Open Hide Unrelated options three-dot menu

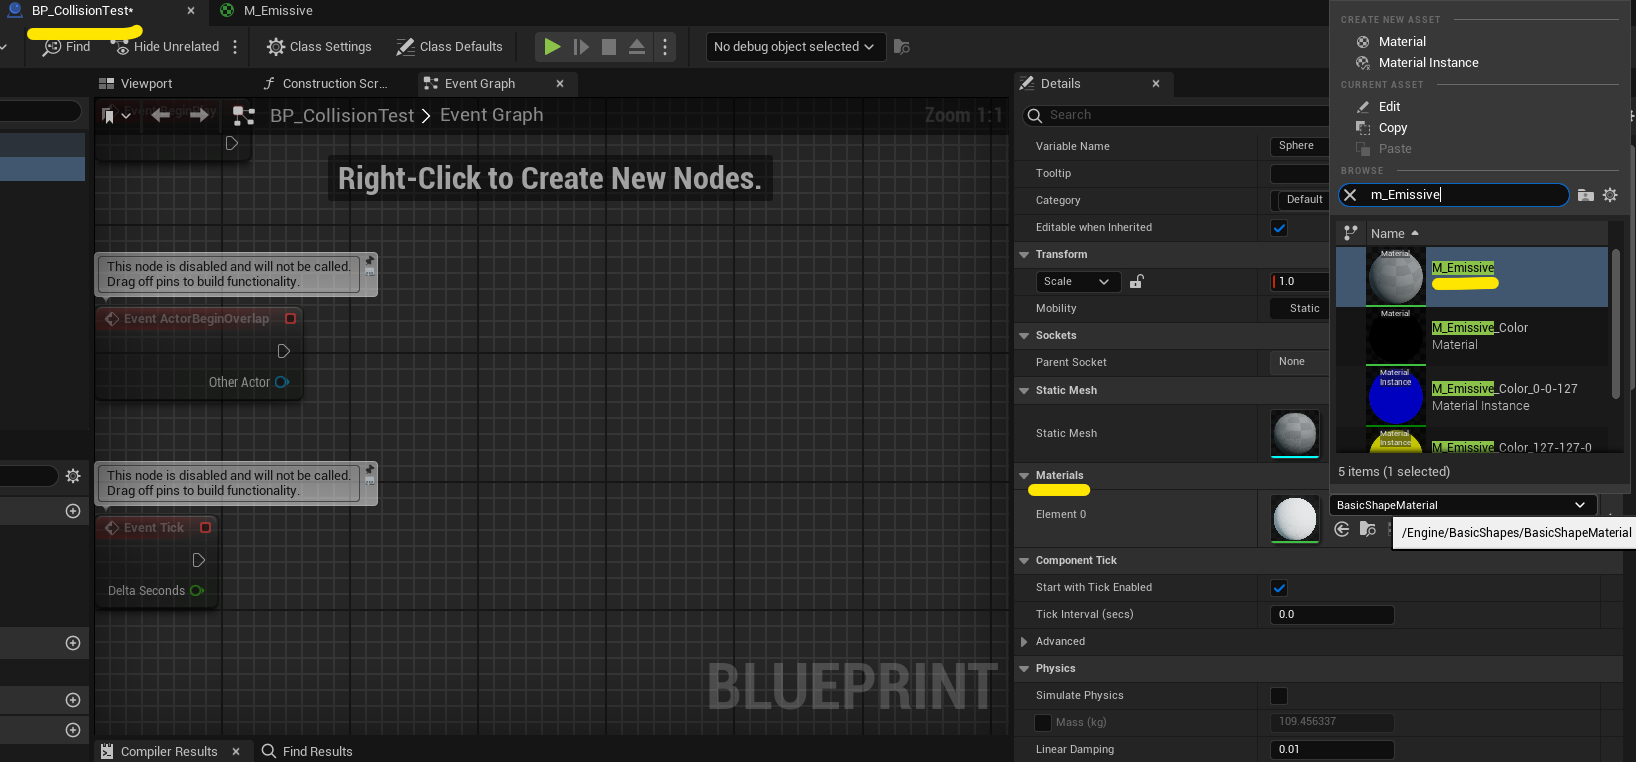point(235,47)
